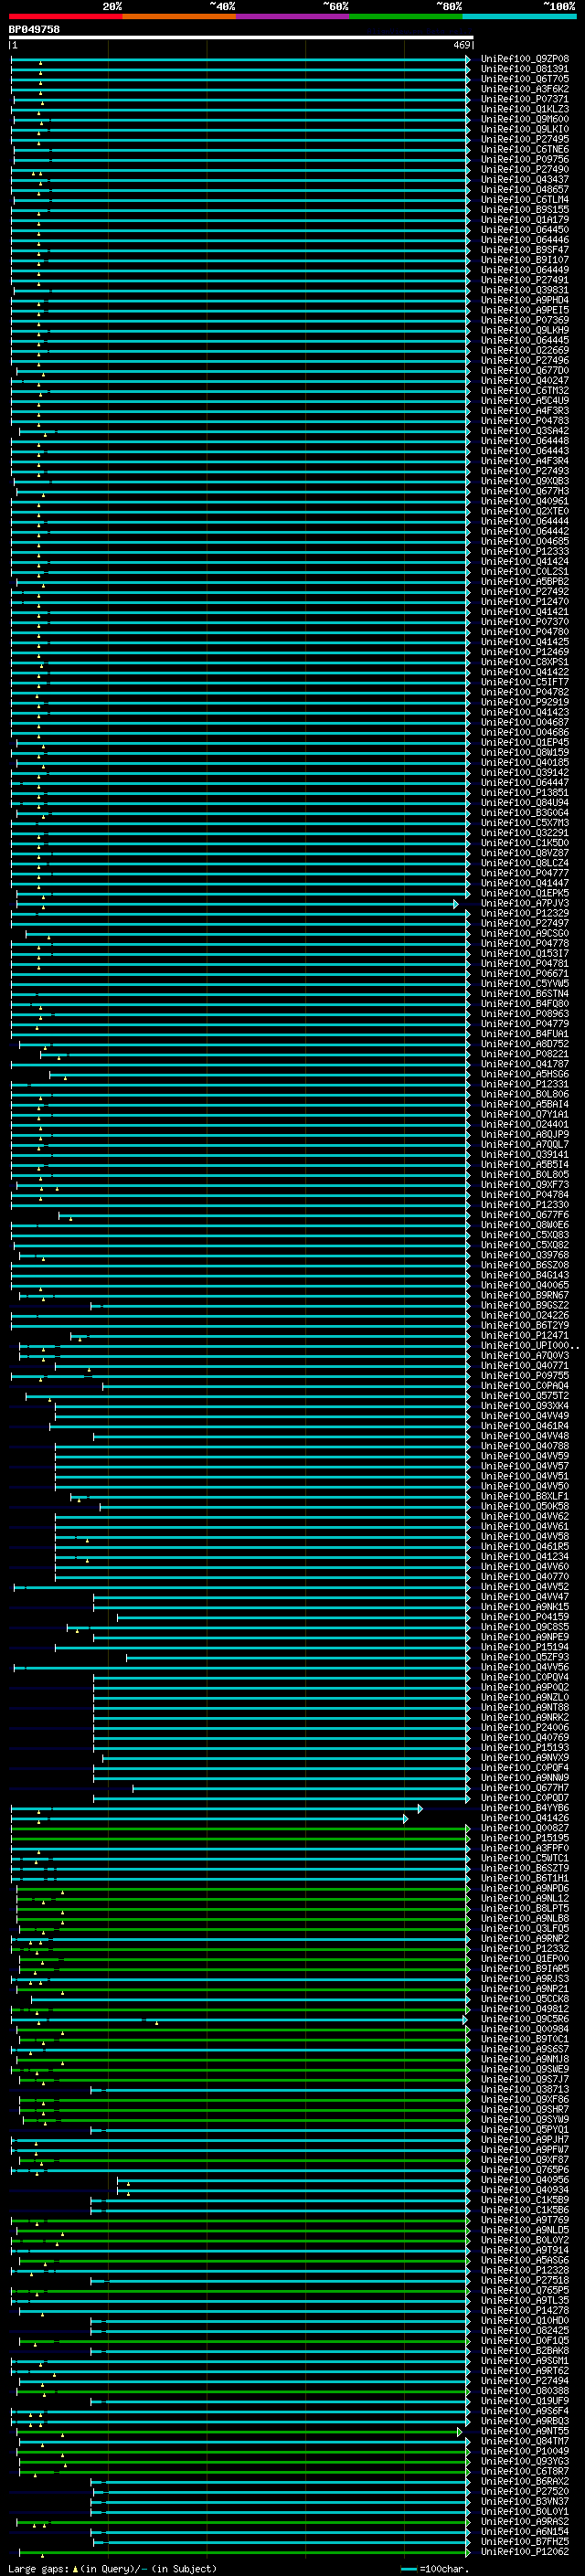Click the red ~20% identity legend segment
The image size is (585, 2576).
pyautogui.click(x=65, y=16)
